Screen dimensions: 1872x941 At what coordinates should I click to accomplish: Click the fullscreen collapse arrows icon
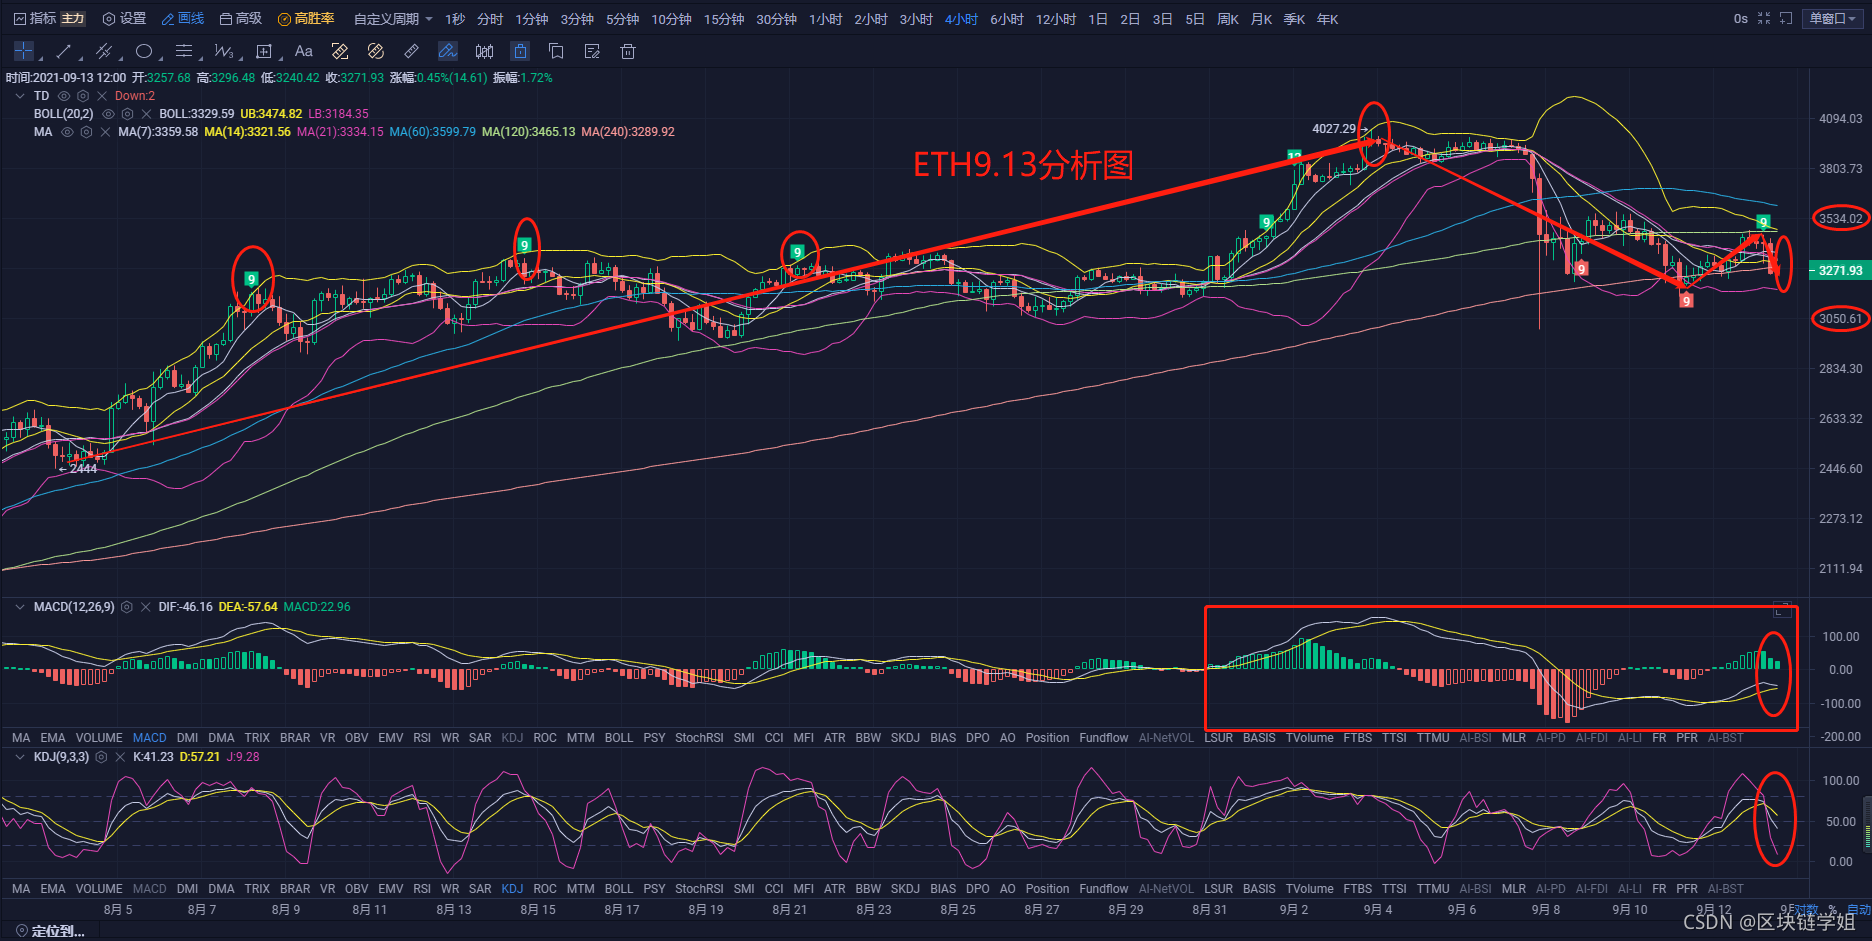click(1764, 19)
